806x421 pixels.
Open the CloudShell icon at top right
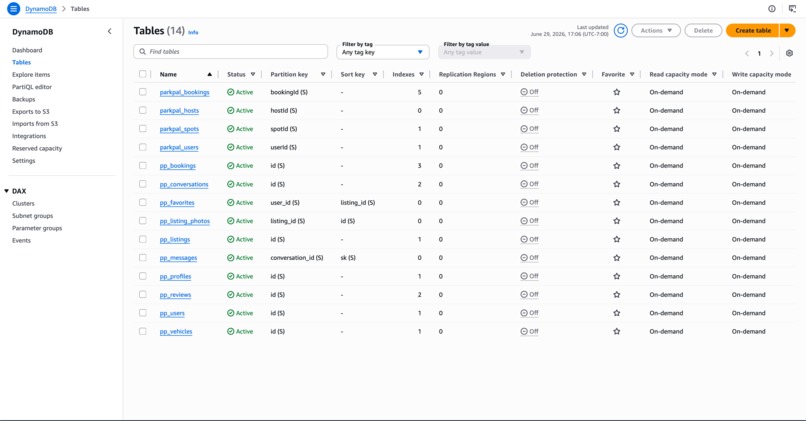pyautogui.click(x=792, y=9)
